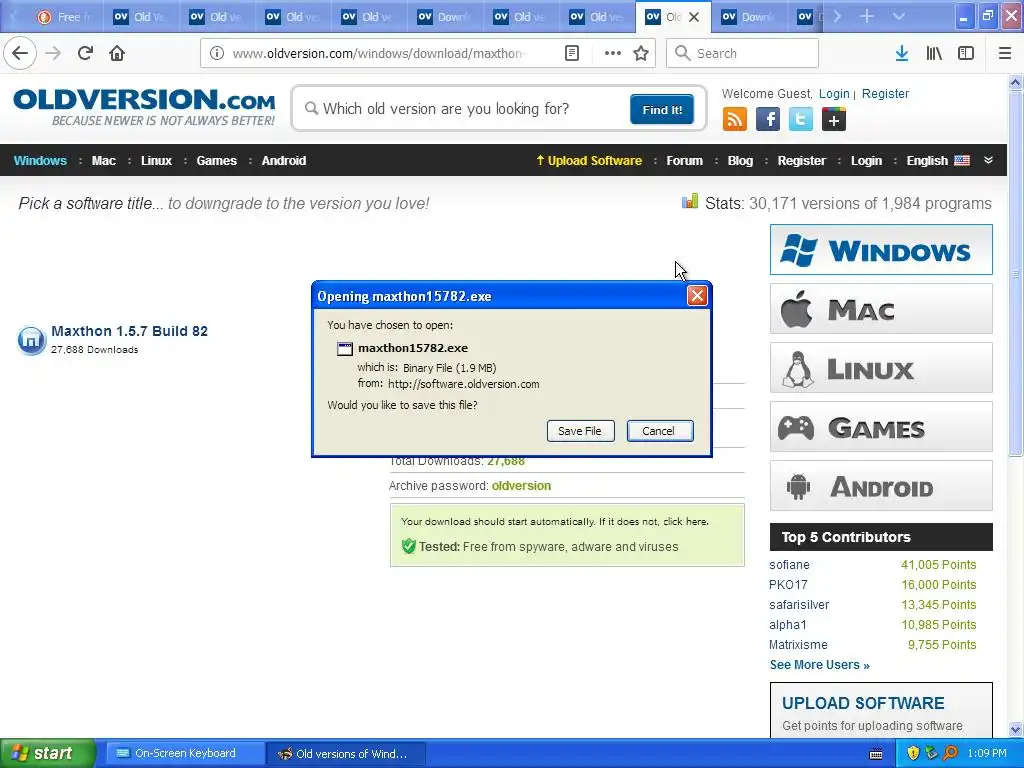
Task: Show sidebars icon in toolbar
Action: (966, 53)
